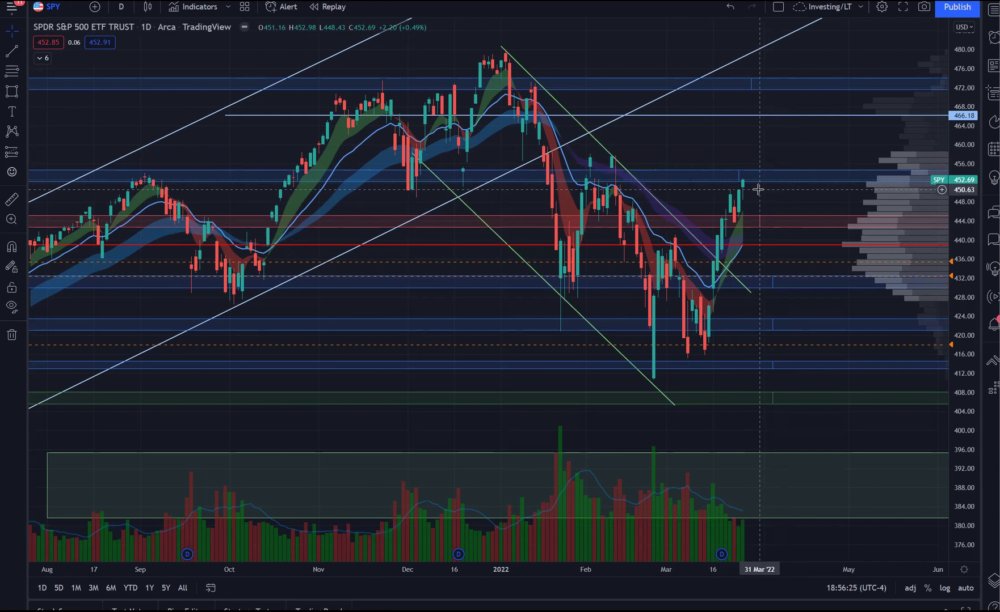Click the blue 452.91 buy price button
This screenshot has width=1000, height=612.
pos(99,43)
